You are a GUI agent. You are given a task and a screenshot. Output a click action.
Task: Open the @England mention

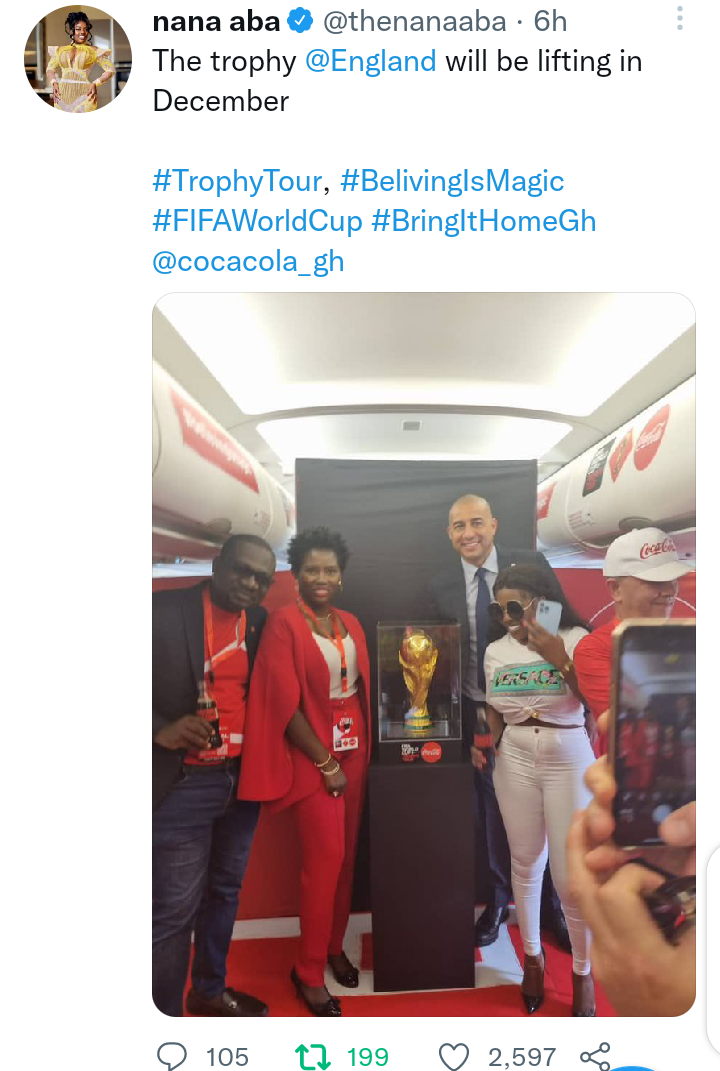coord(370,61)
